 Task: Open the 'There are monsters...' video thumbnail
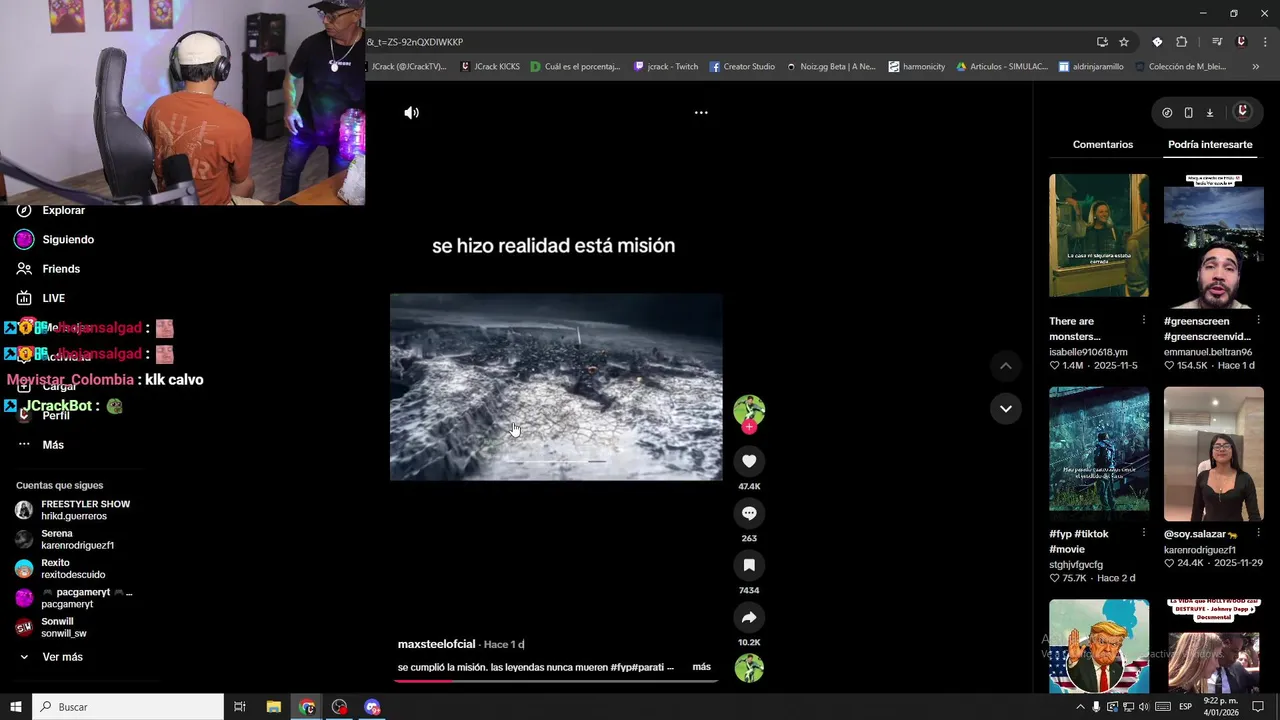[x=1099, y=235]
